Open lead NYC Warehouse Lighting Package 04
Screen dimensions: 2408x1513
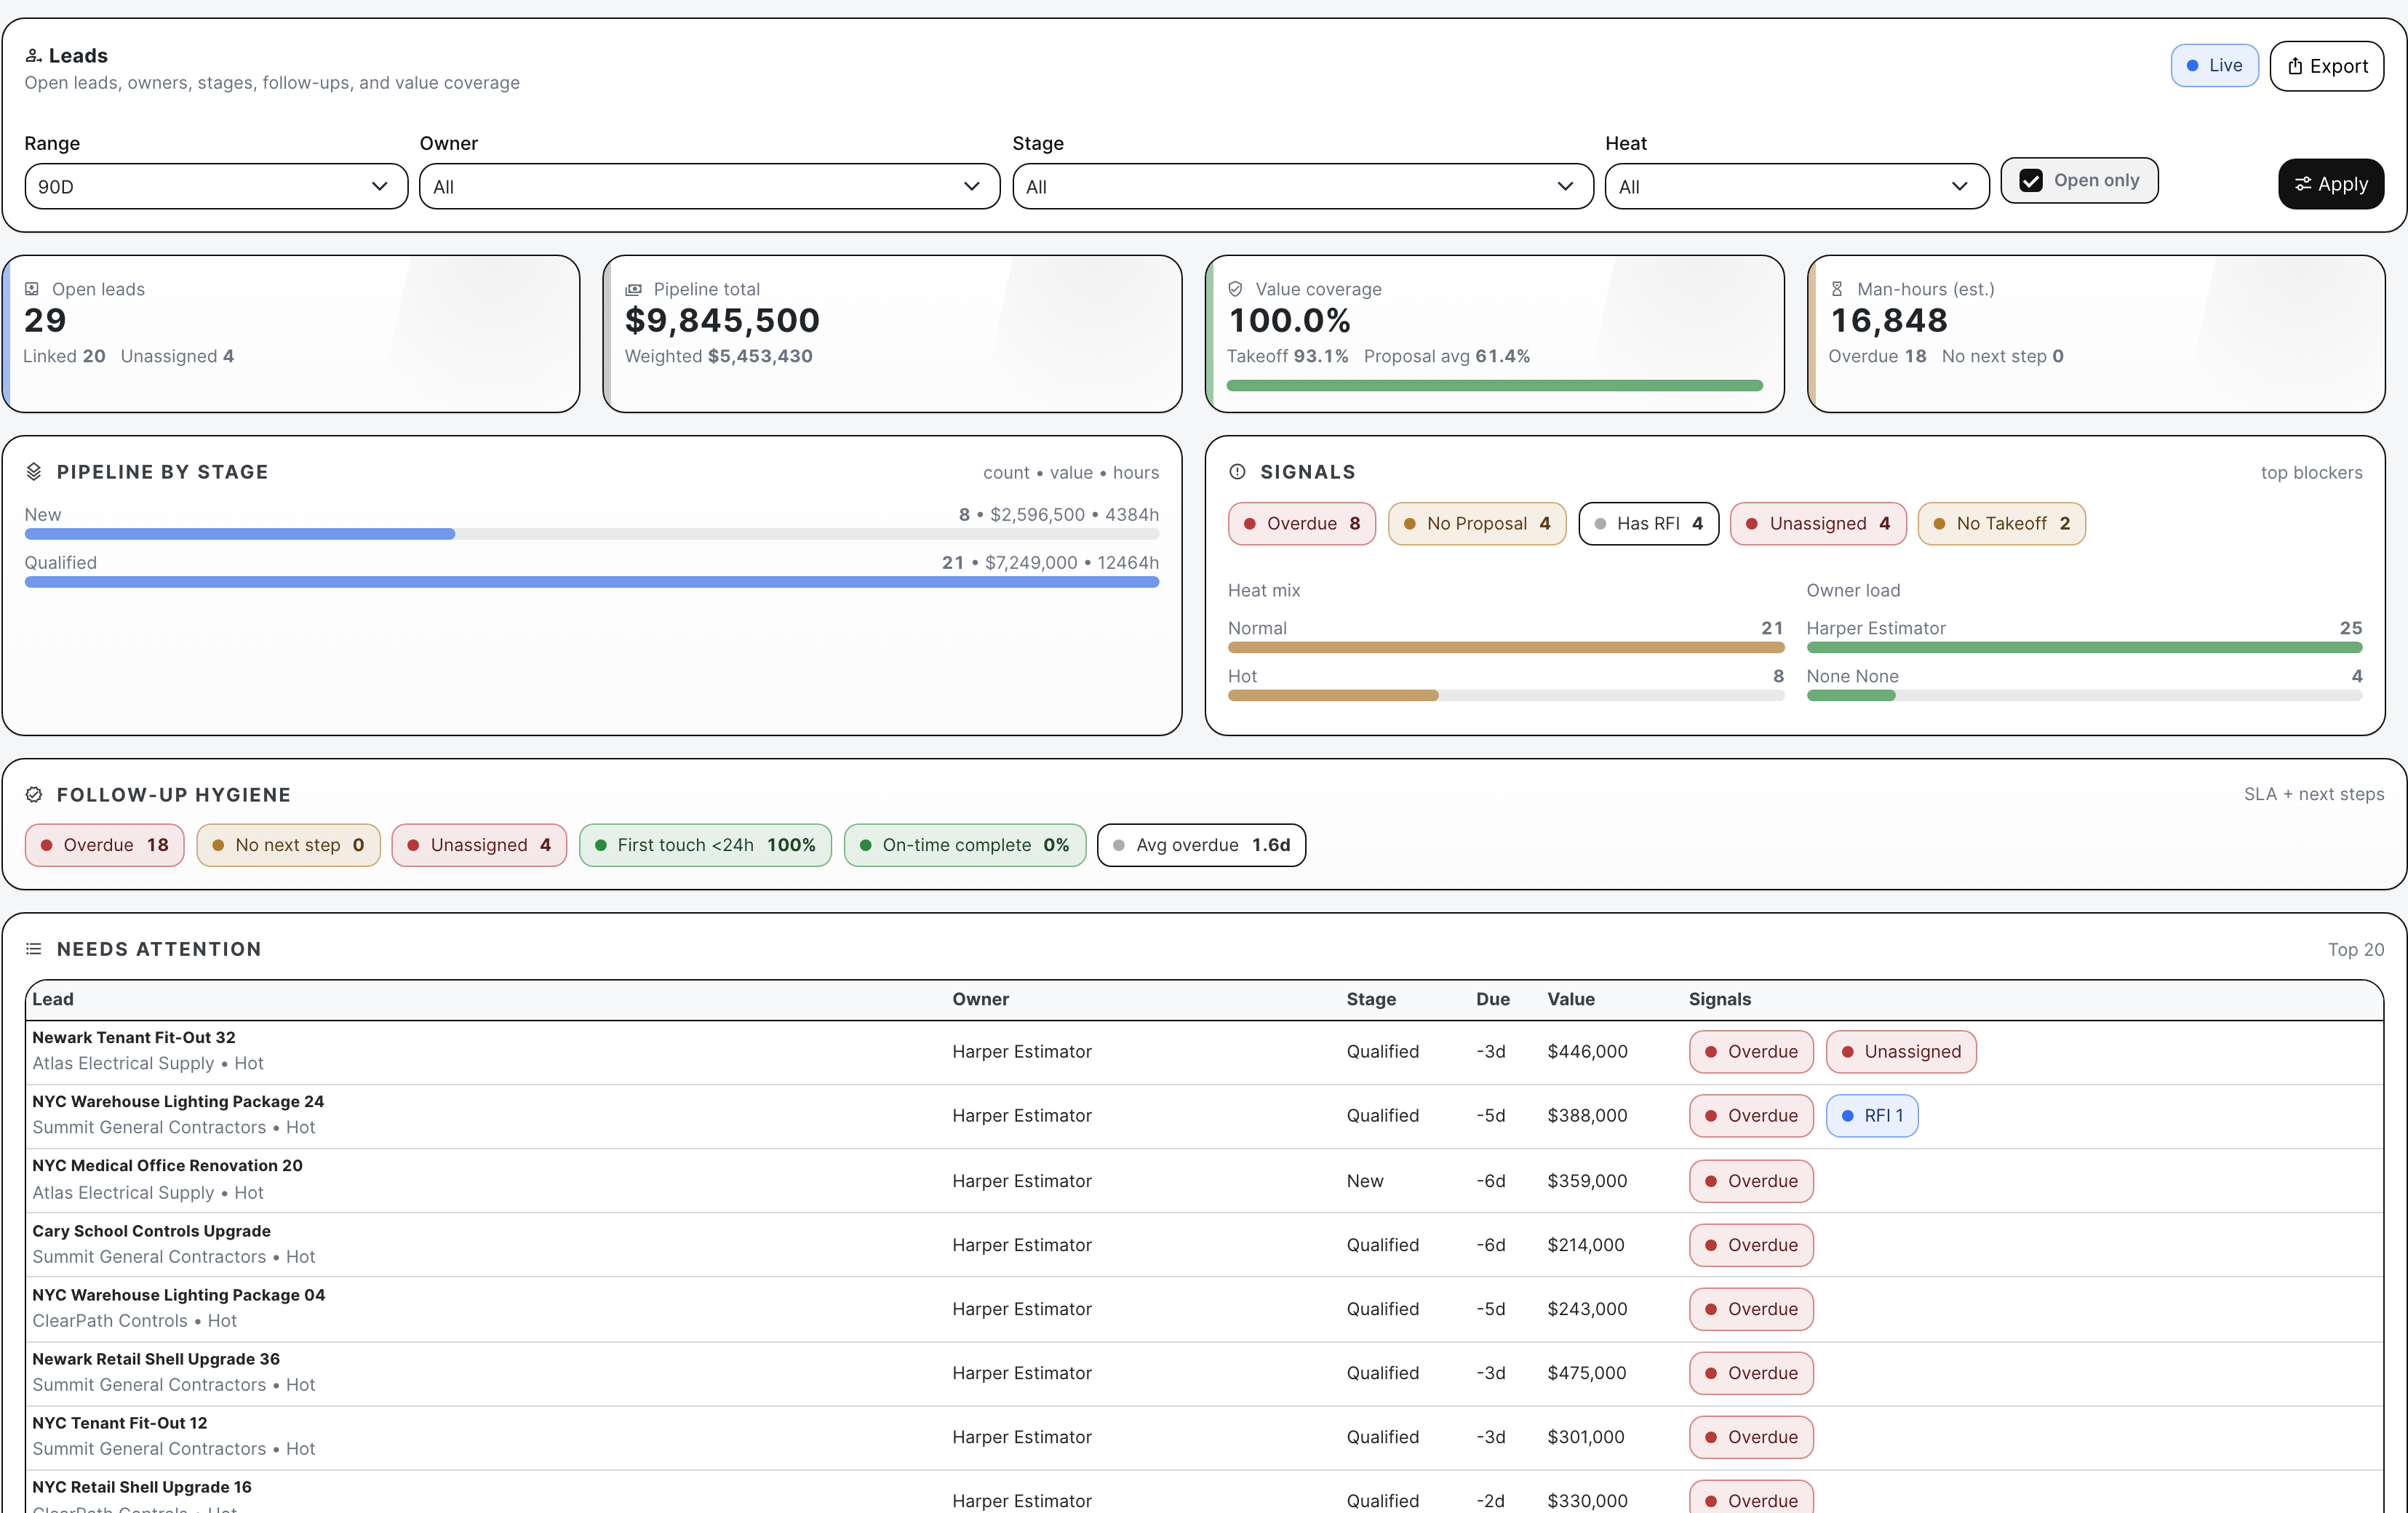(179, 1296)
